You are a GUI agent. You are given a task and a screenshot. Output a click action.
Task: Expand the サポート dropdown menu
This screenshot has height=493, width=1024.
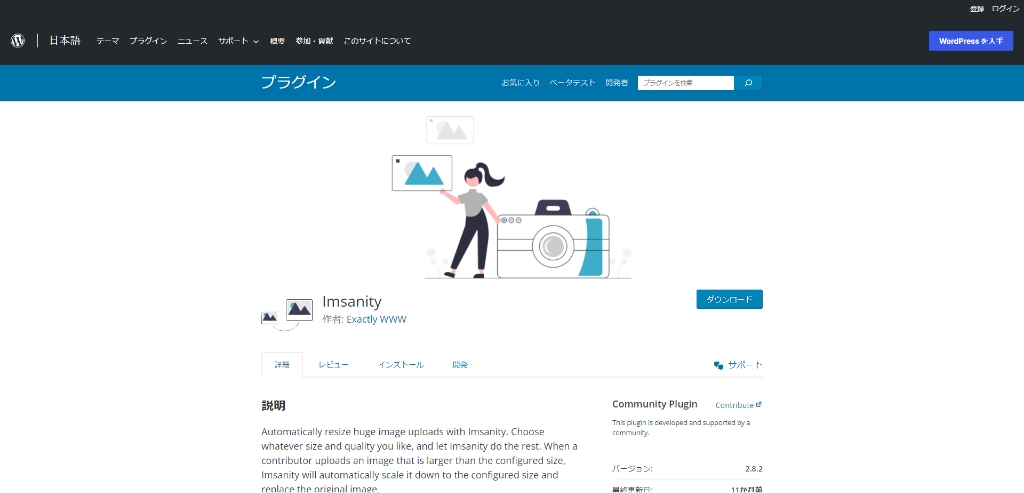[238, 41]
